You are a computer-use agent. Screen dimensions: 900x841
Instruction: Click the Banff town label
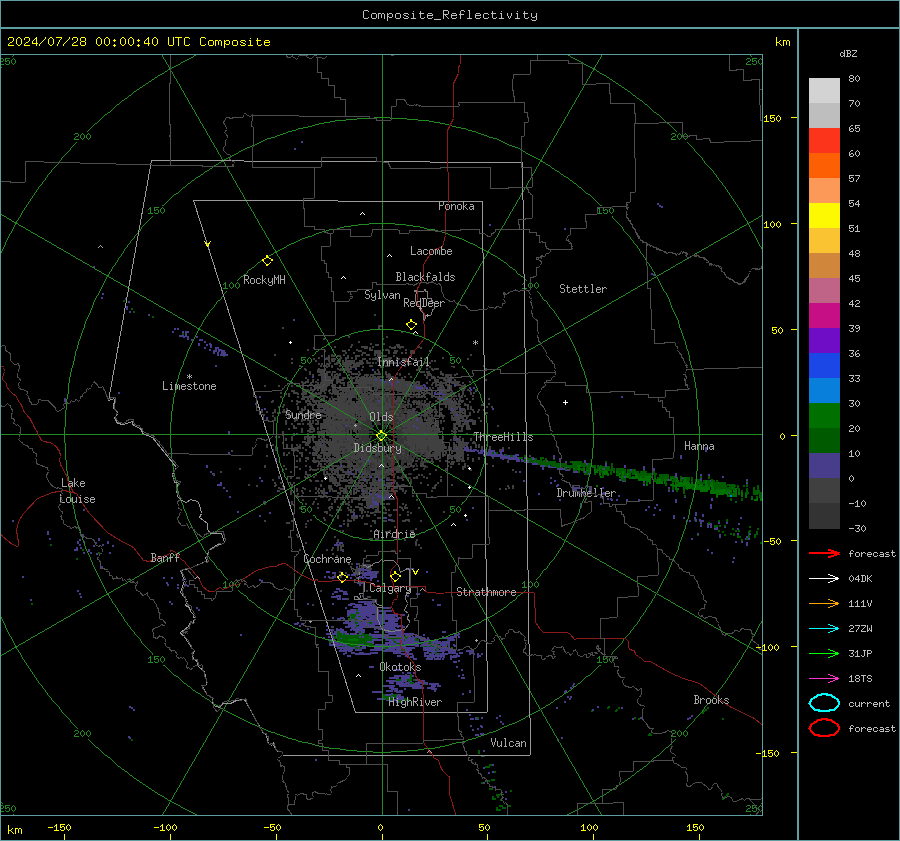165,557
